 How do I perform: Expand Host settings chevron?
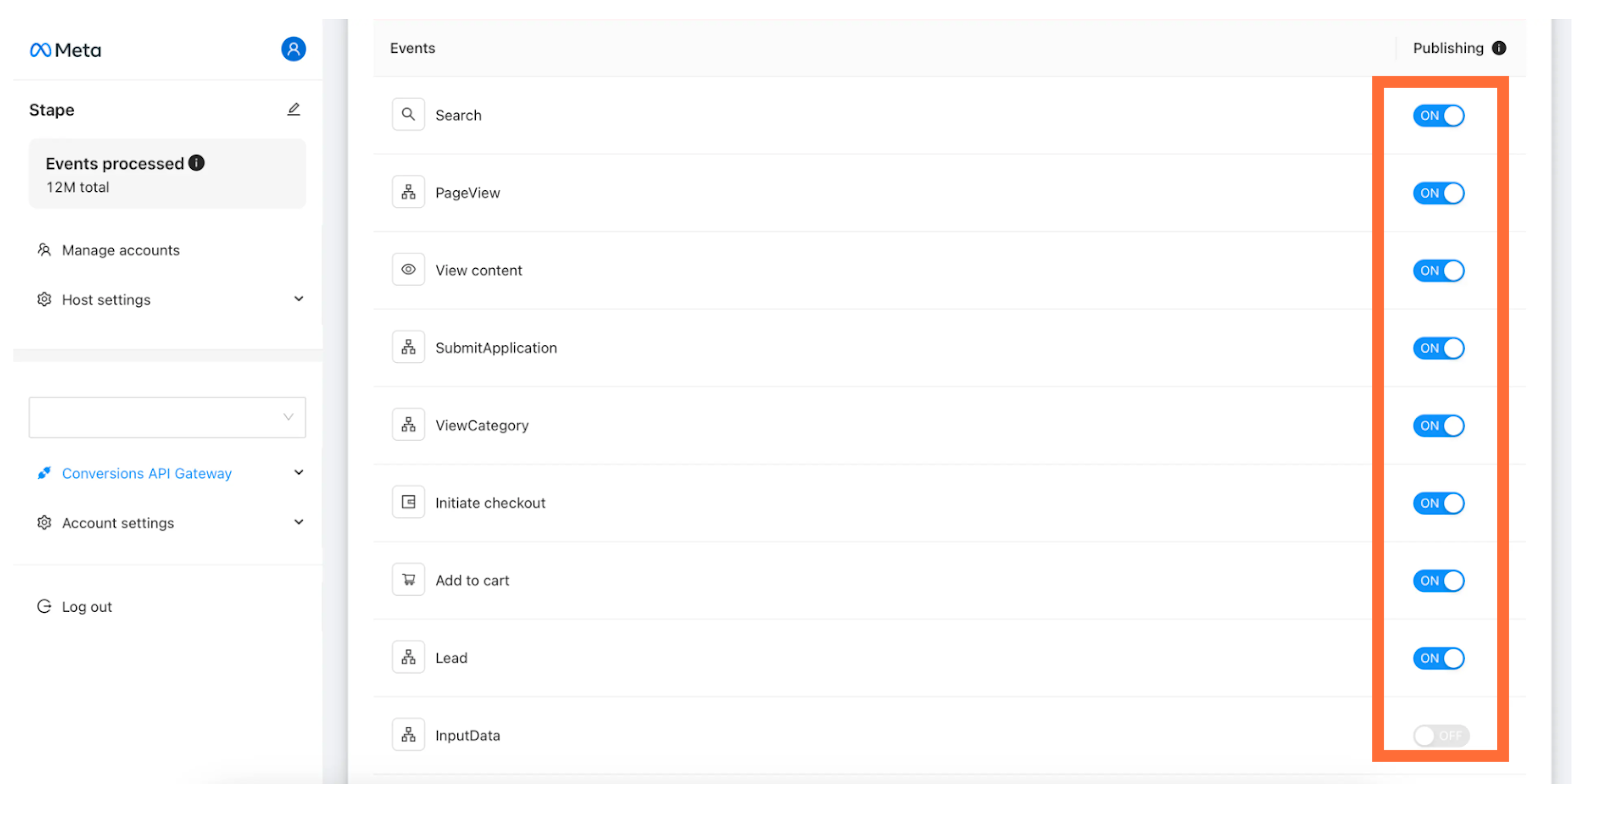[298, 299]
